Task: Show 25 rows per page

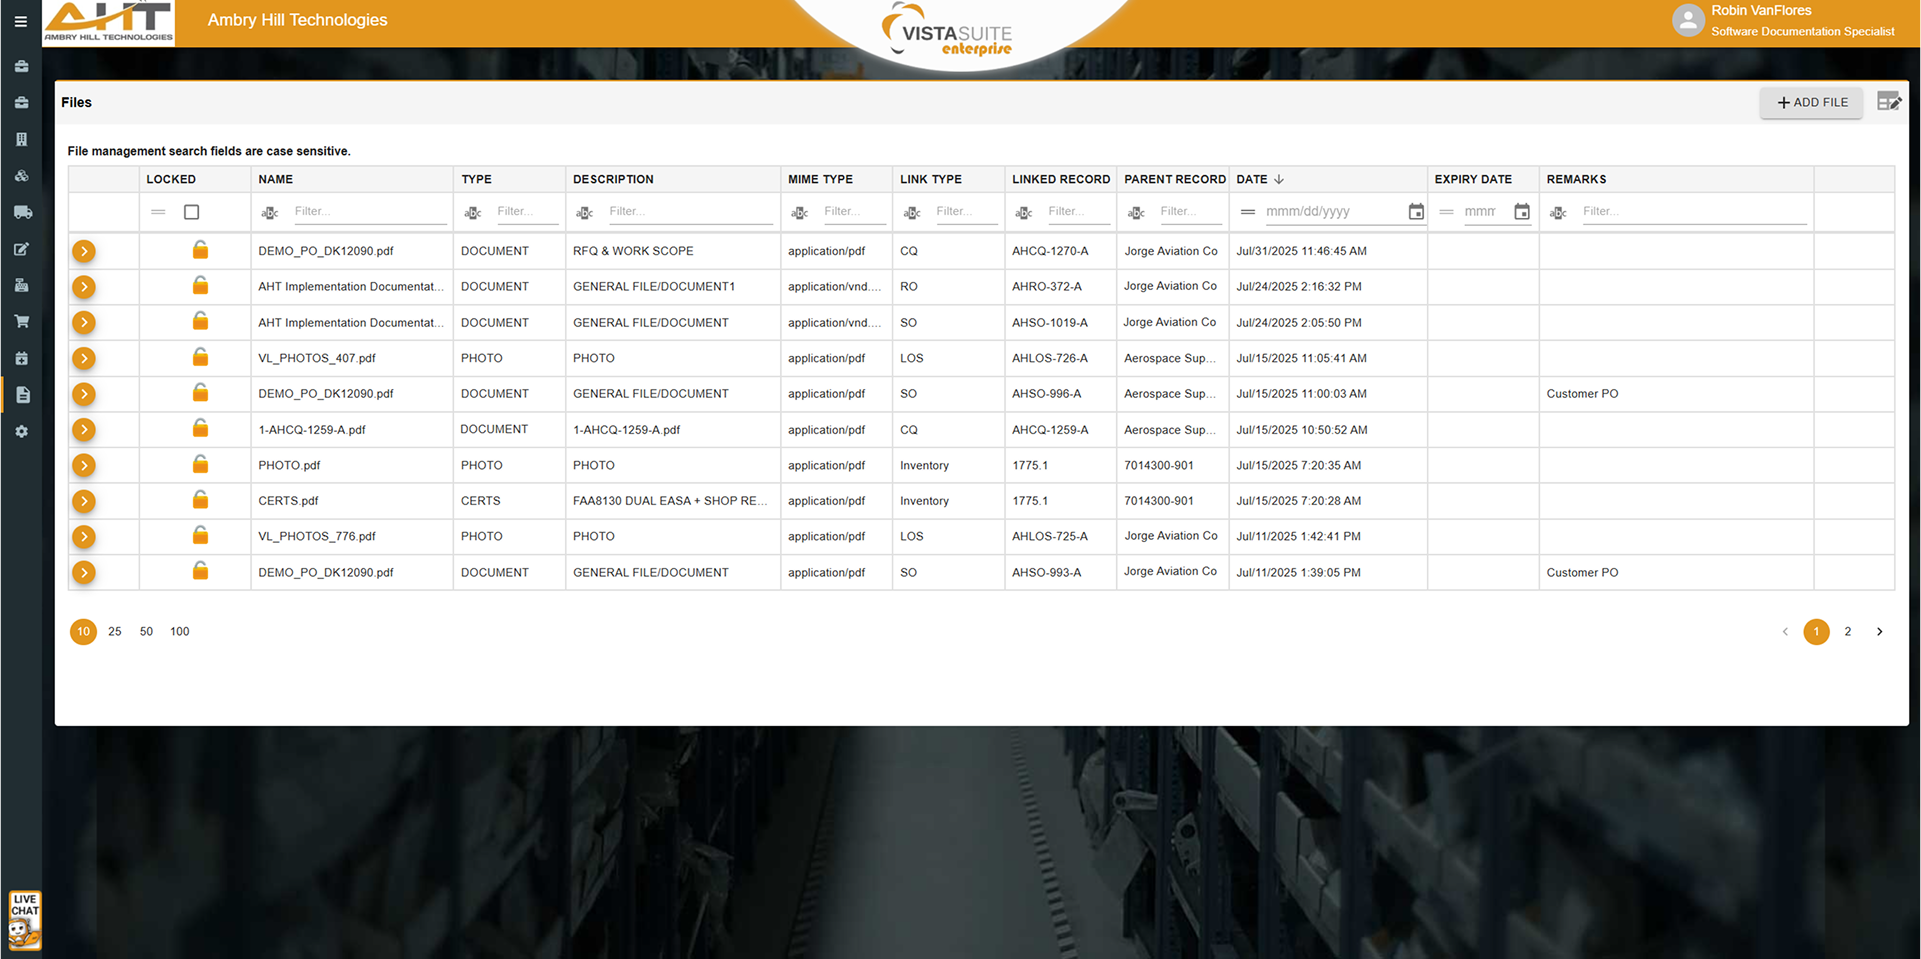Action: [115, 632]
